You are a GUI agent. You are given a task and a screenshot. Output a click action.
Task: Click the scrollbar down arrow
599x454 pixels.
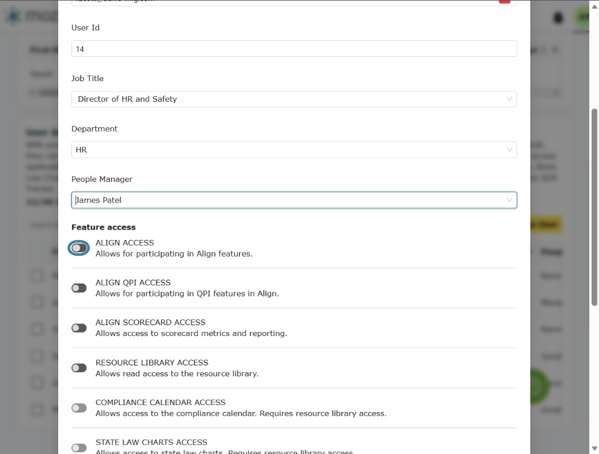[594, 448]
